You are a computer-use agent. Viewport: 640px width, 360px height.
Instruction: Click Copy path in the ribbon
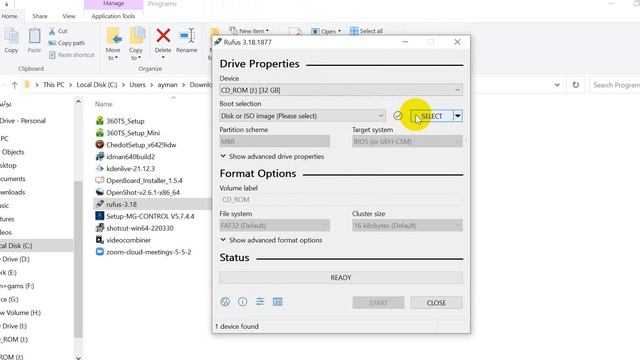(x=67, y=43)
